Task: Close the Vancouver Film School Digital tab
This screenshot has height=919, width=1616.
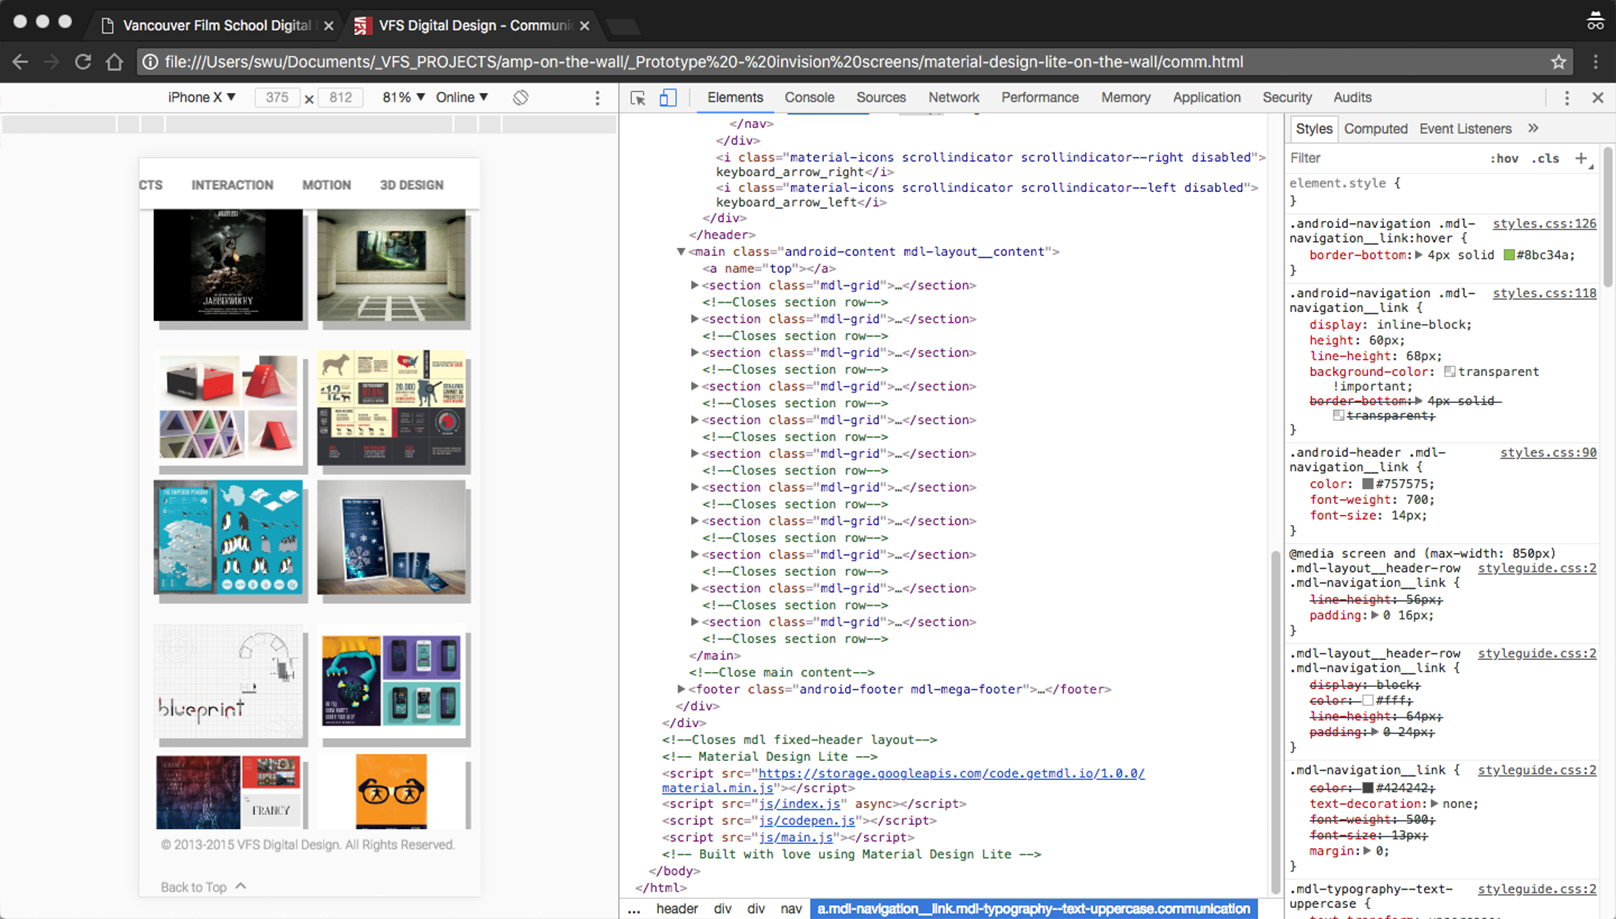Action: click(329, 25)
